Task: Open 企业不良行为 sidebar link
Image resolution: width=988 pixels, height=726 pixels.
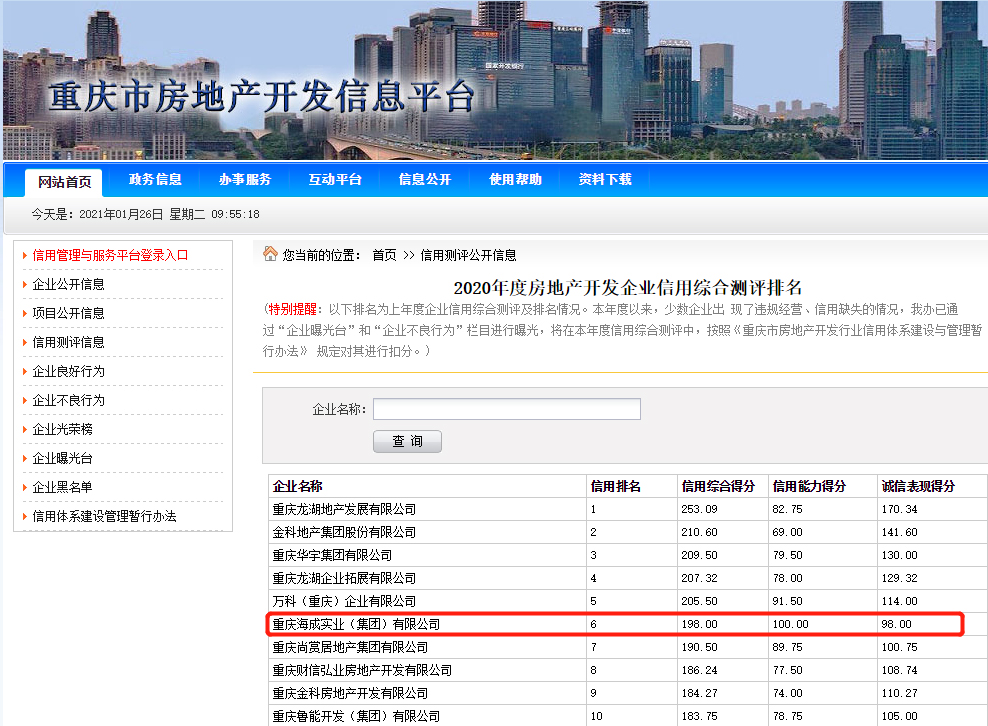Action: (68, 400)
